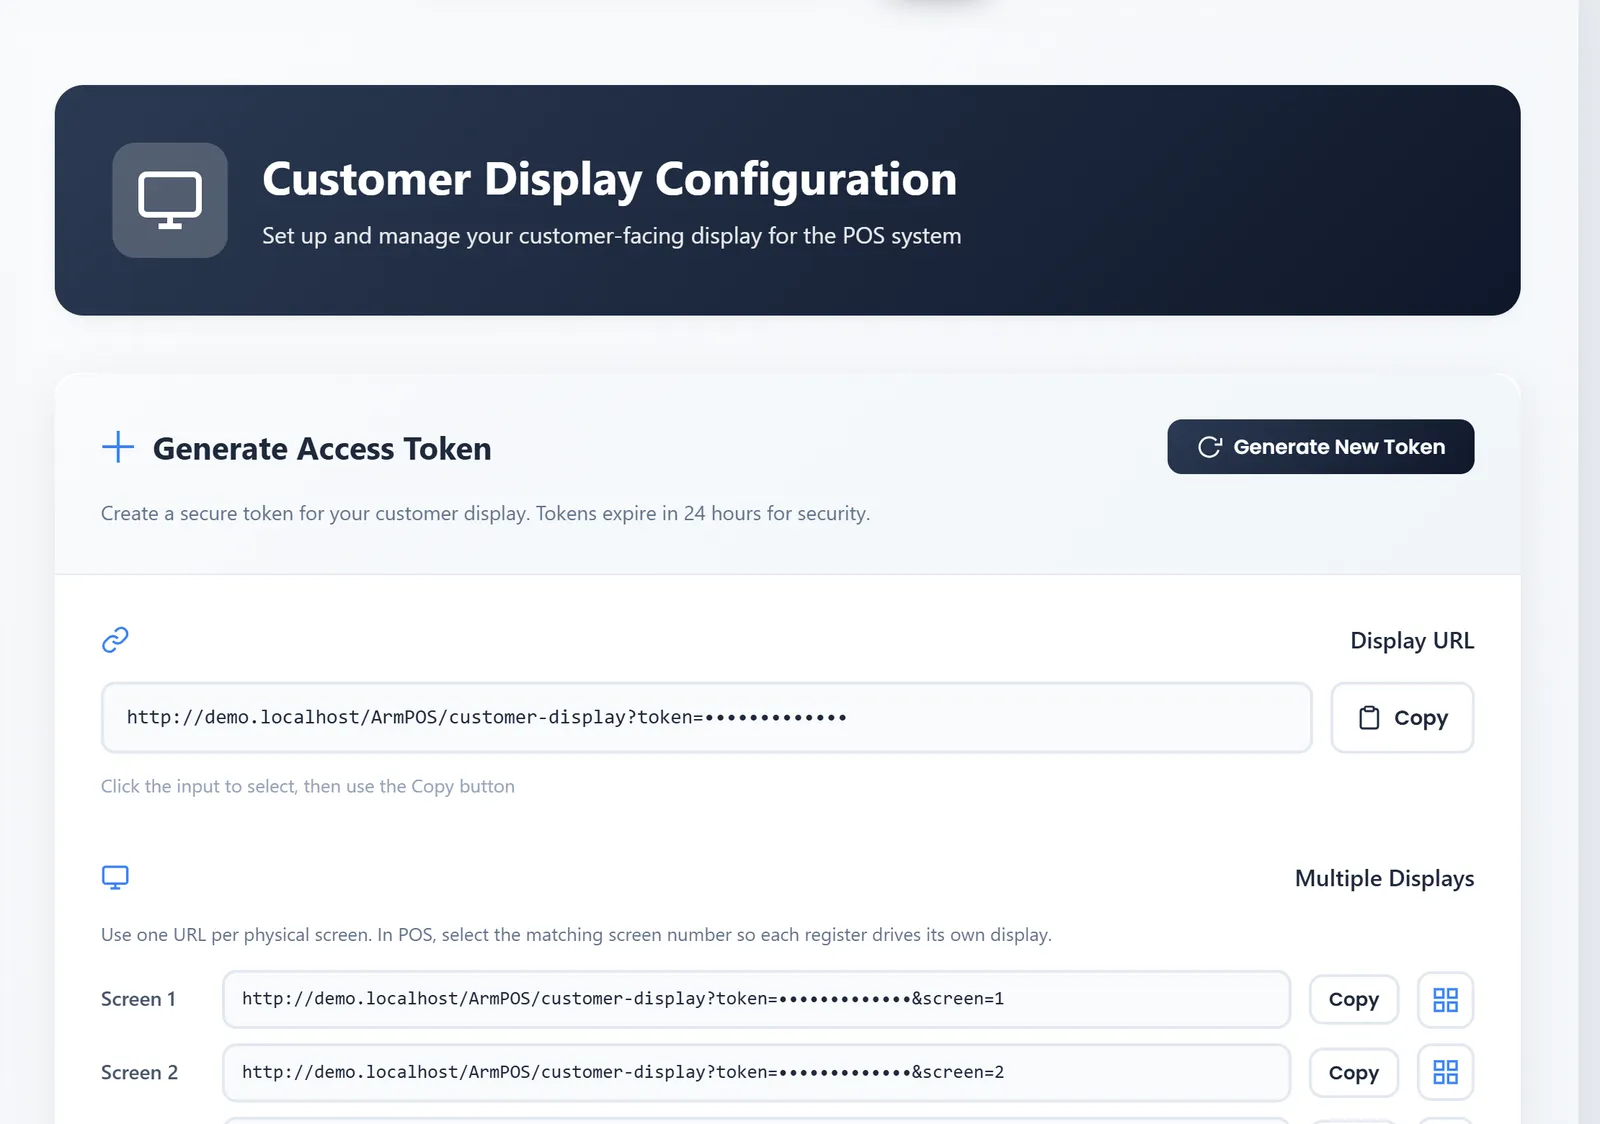Click the chain link icon for Display URL
This screenshot has height=1124, width=1600.
(116, 640)
